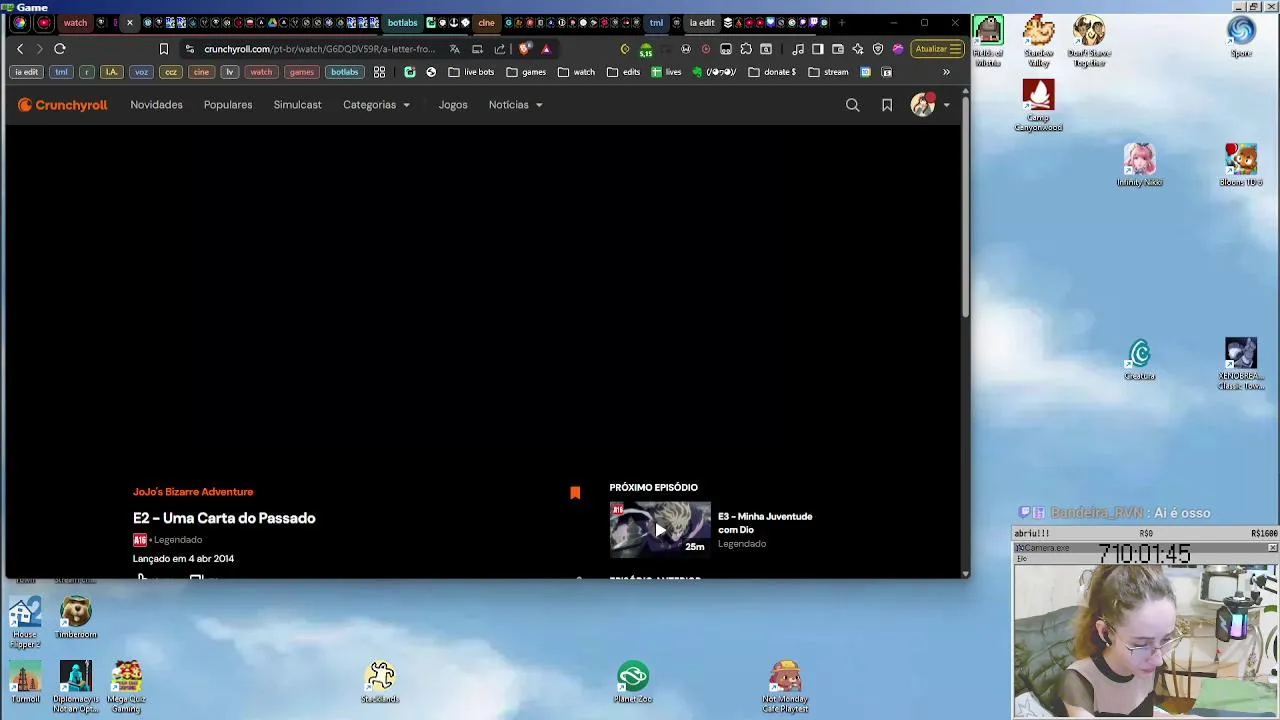Screen dimensions: 1280x720
Task: Launch XENOBREAKERS desktop icon
Action: pyautogui.click(x=1241, y=364)
